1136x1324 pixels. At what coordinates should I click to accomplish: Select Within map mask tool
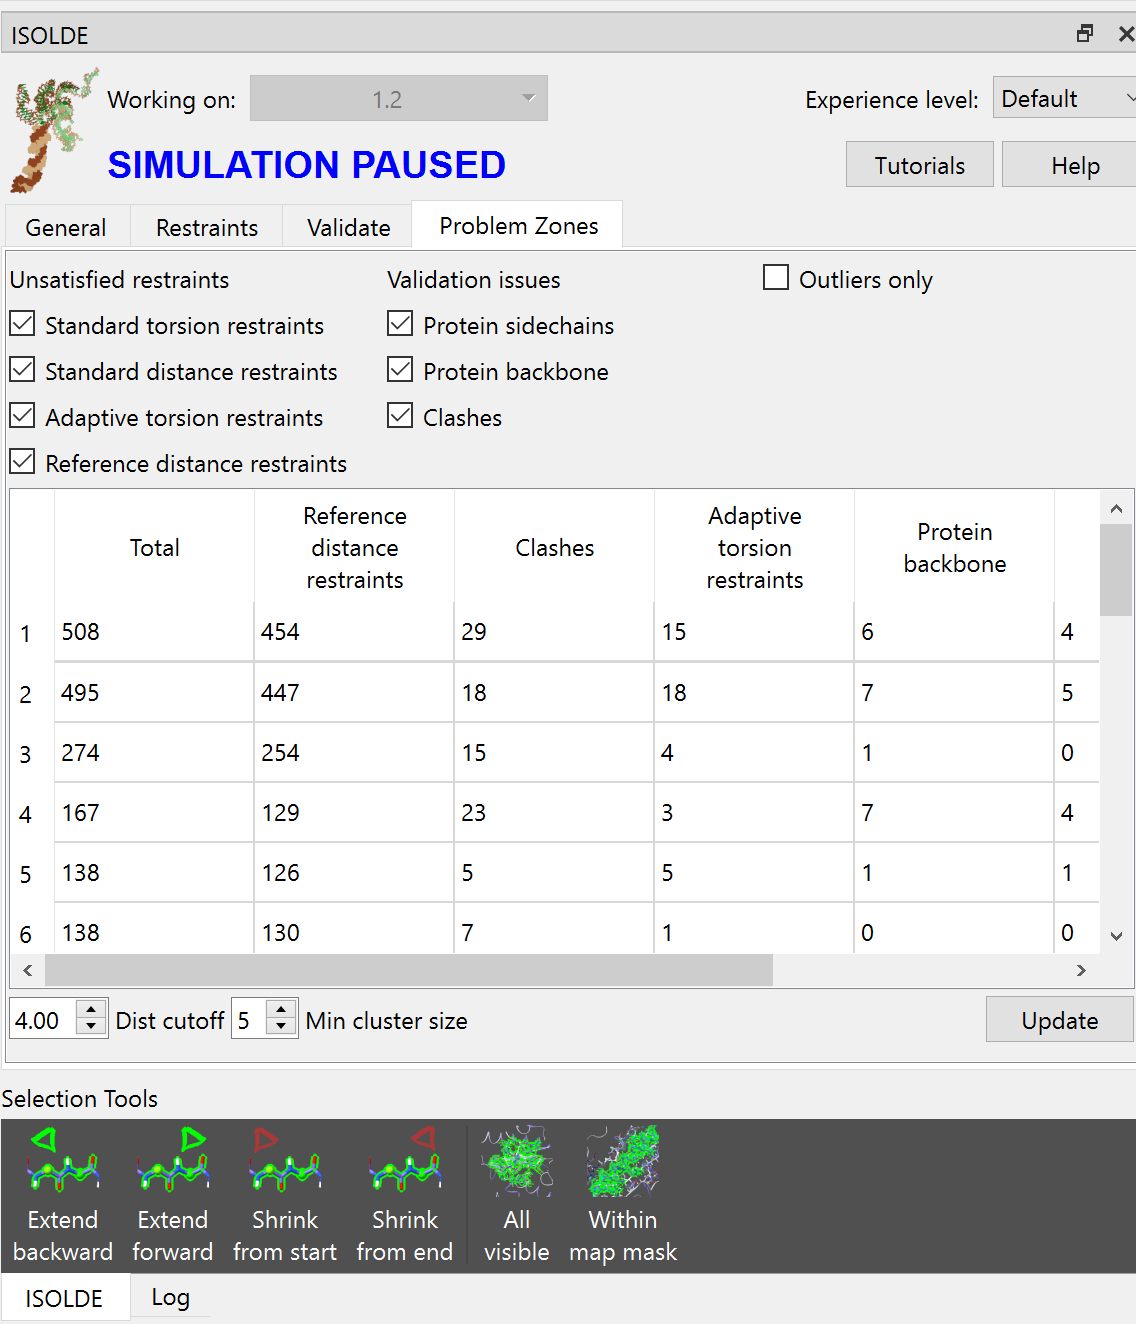(623, 1196)
